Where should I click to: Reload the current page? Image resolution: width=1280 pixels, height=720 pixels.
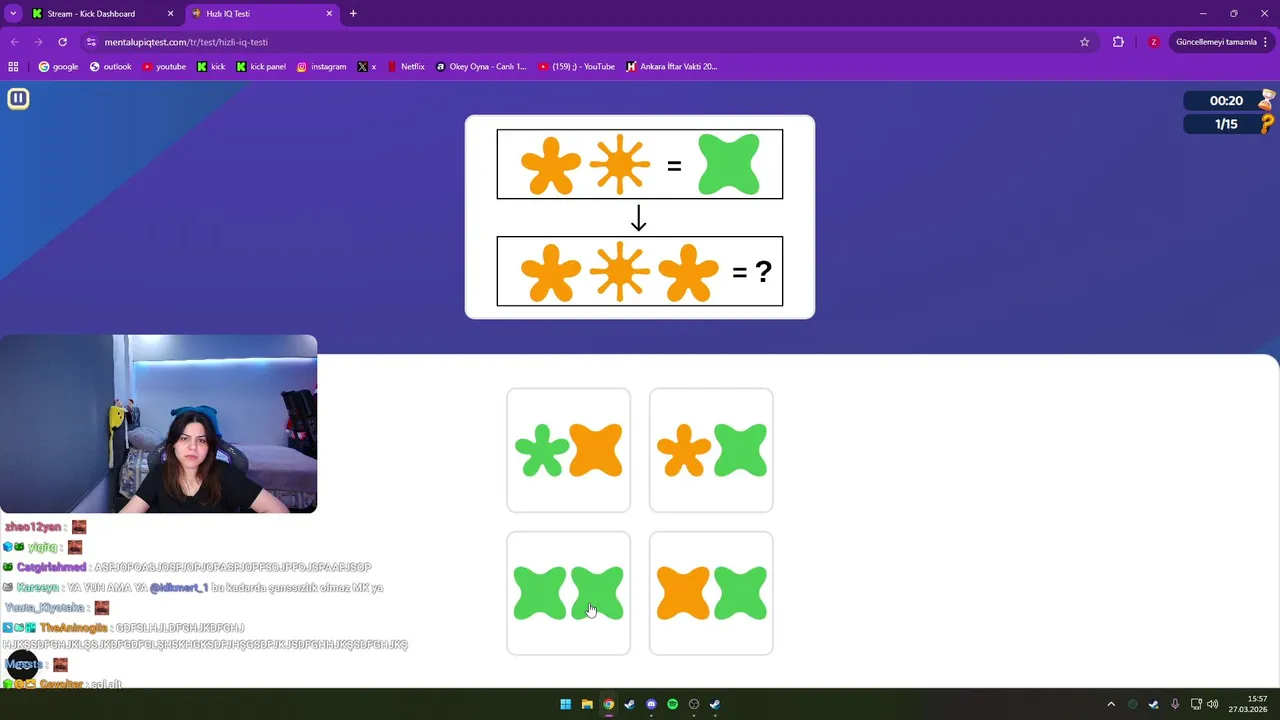(63, 42)
